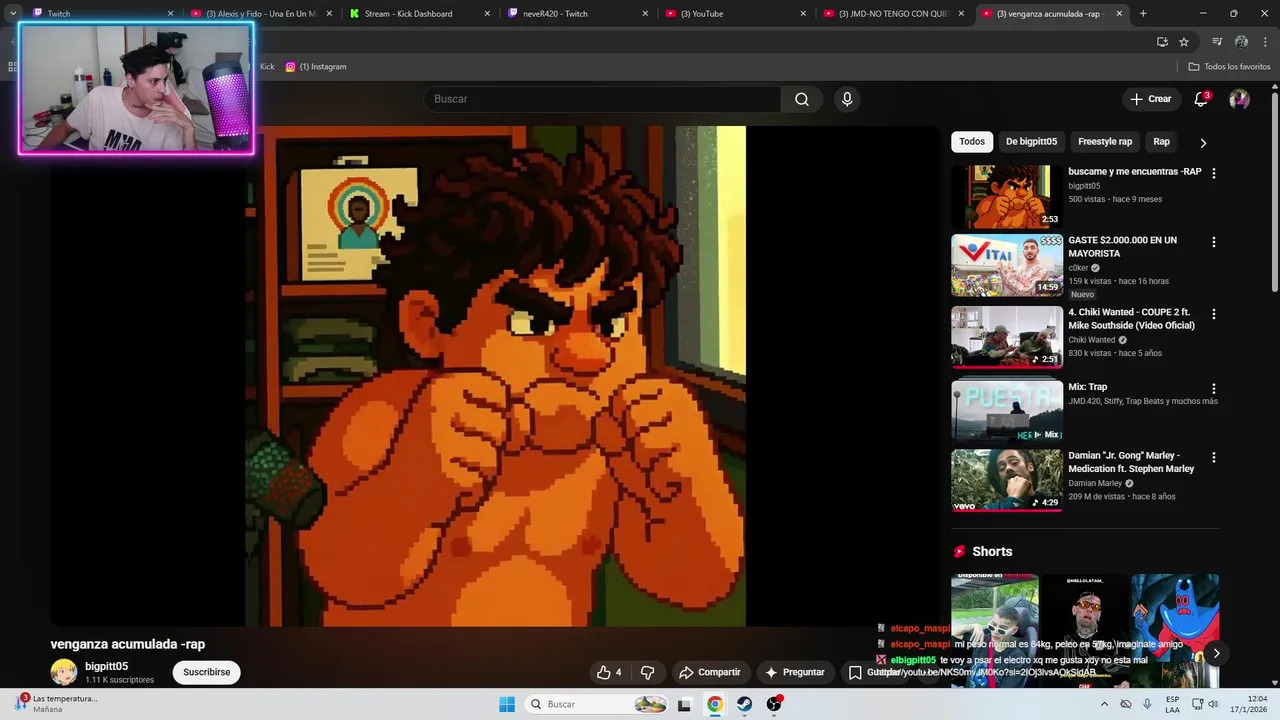Show next Shorts with the right arrow
This screenshot has height=720, width=1280.
[x=1216, y=653]
